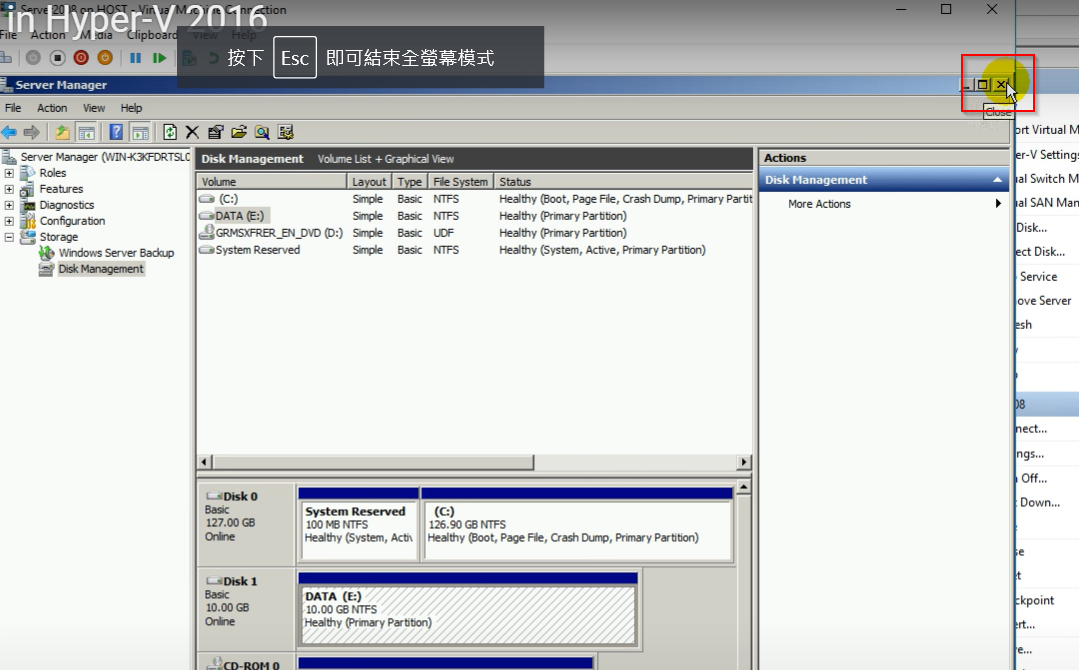Click the orange Save state icon in VM toolbar
Screen dimensions: 1079x670
coord(105,58)
